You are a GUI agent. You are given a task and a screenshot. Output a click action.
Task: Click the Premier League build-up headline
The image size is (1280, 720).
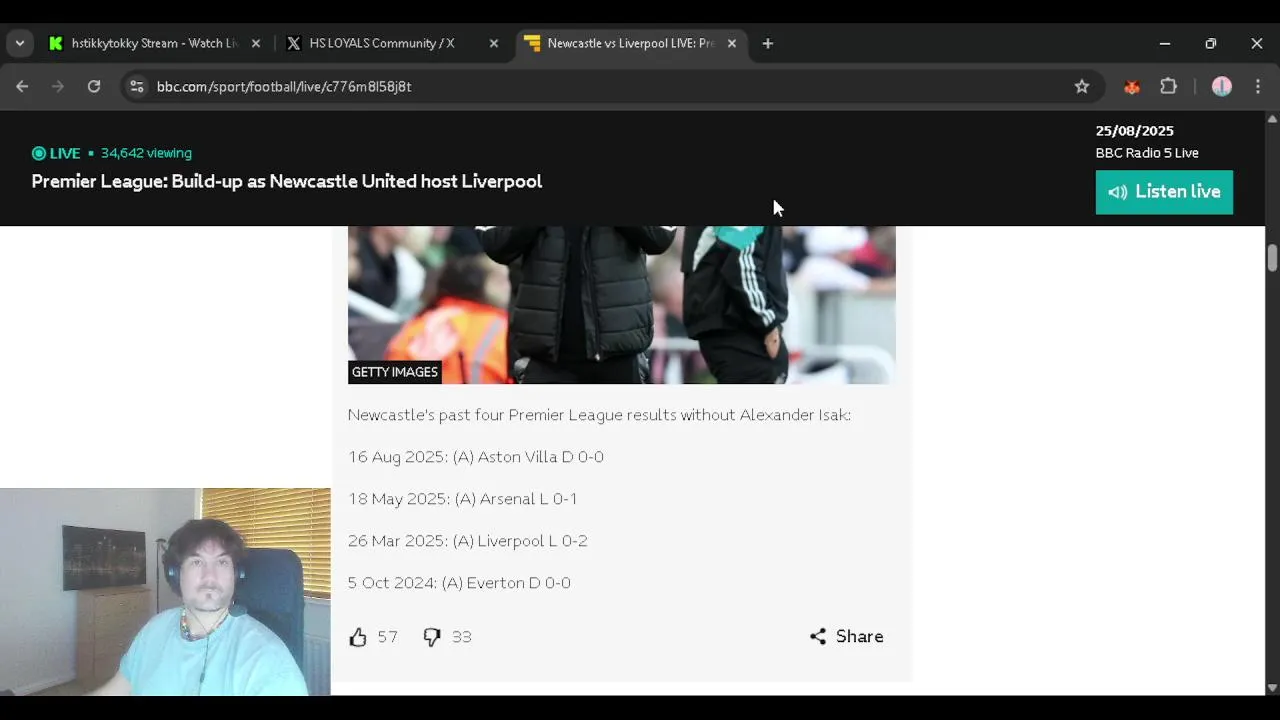[287, 181]
